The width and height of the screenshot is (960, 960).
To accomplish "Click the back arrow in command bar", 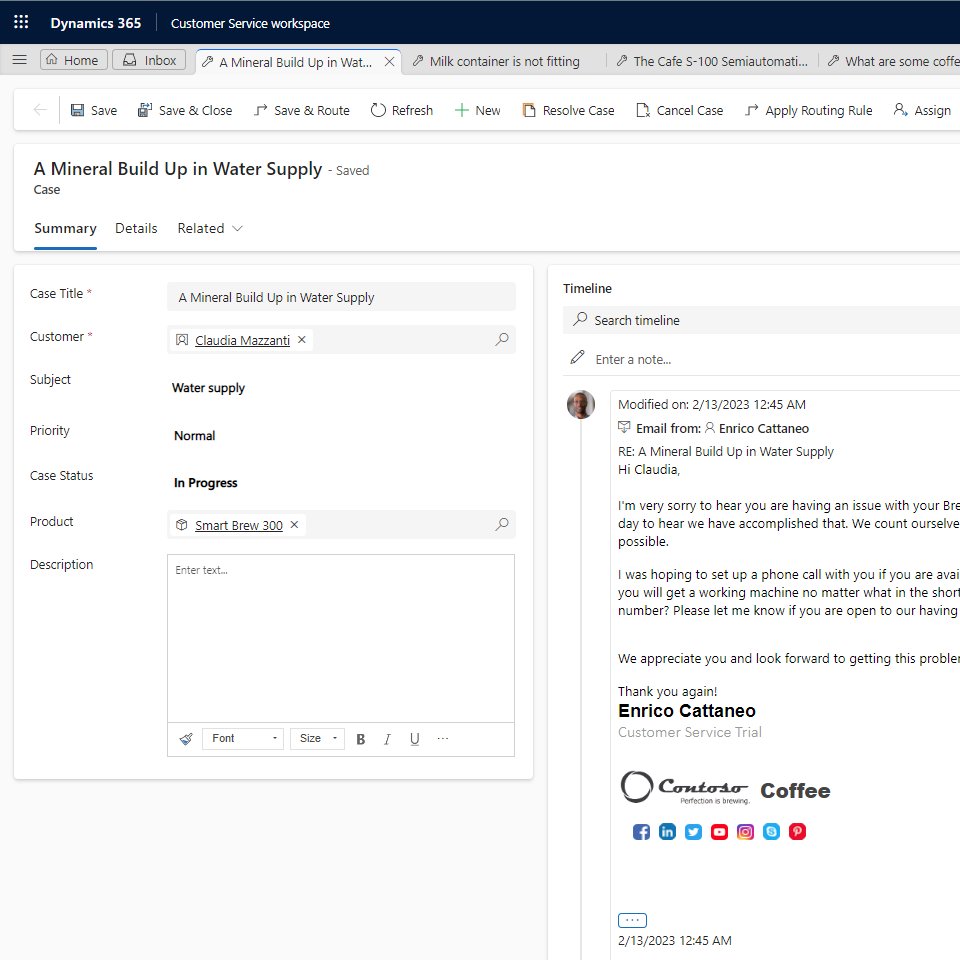I will pyautogui.click(x=40, y=110).
